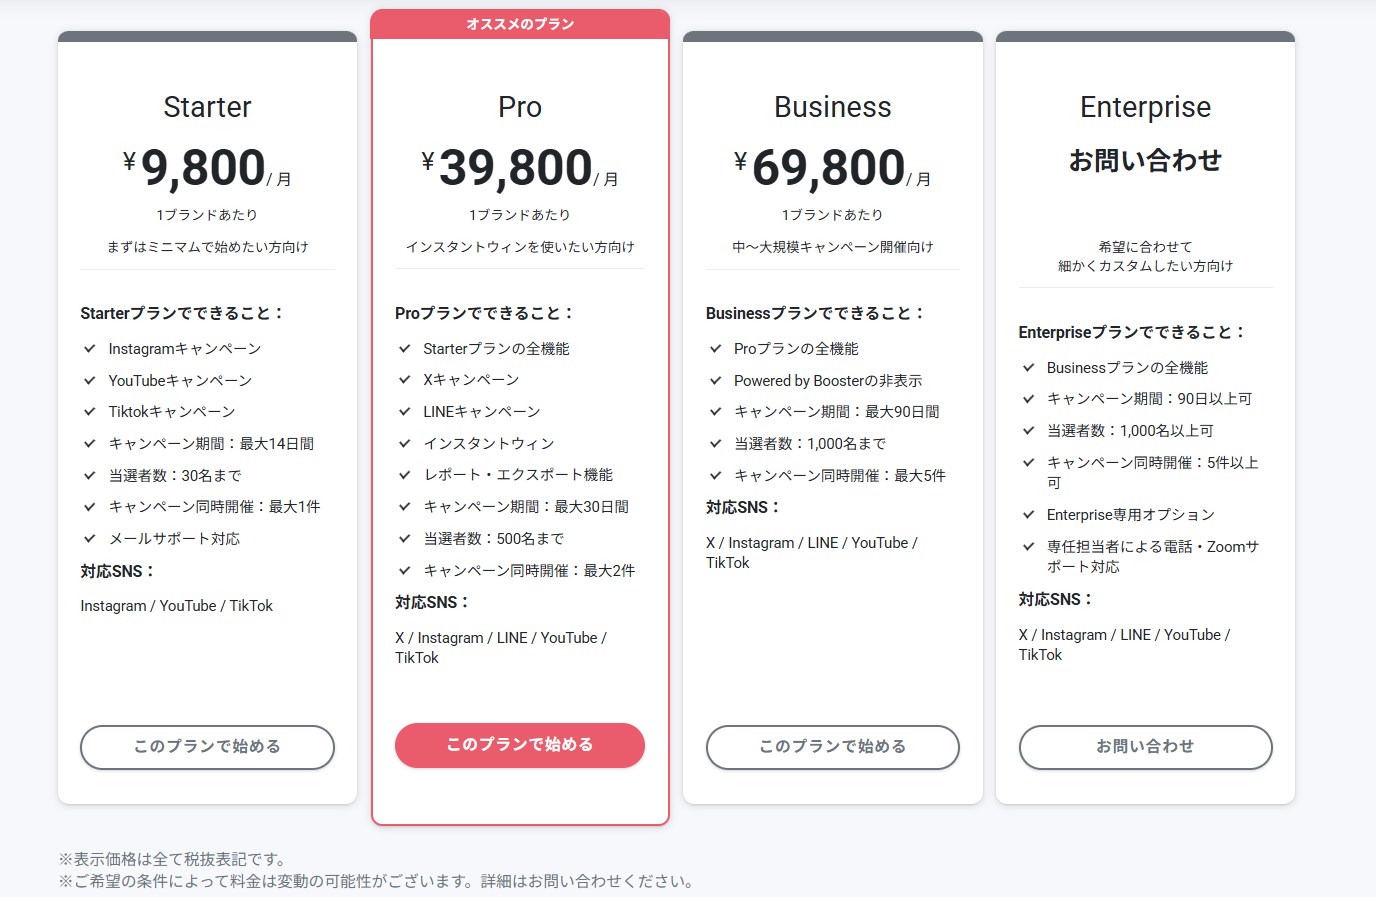
Task: Click checkmark next to YouTubeキャンペーン
Action: coord(90,381)
